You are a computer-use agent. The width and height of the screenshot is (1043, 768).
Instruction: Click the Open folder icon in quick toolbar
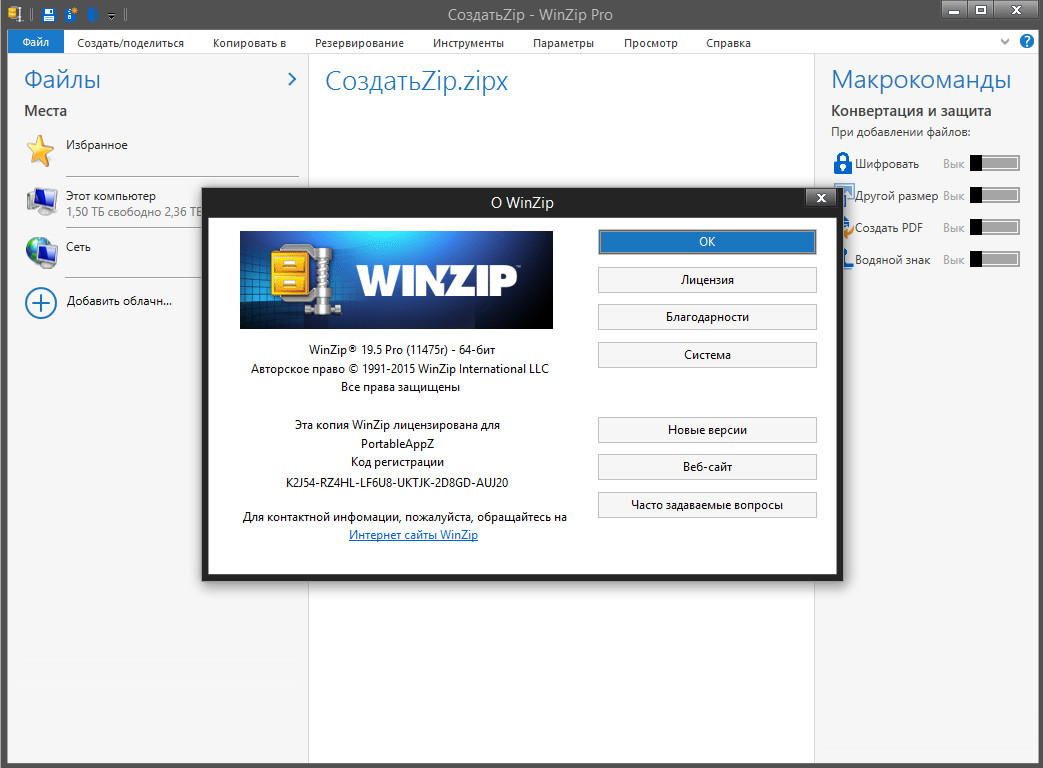coord(92,14)
